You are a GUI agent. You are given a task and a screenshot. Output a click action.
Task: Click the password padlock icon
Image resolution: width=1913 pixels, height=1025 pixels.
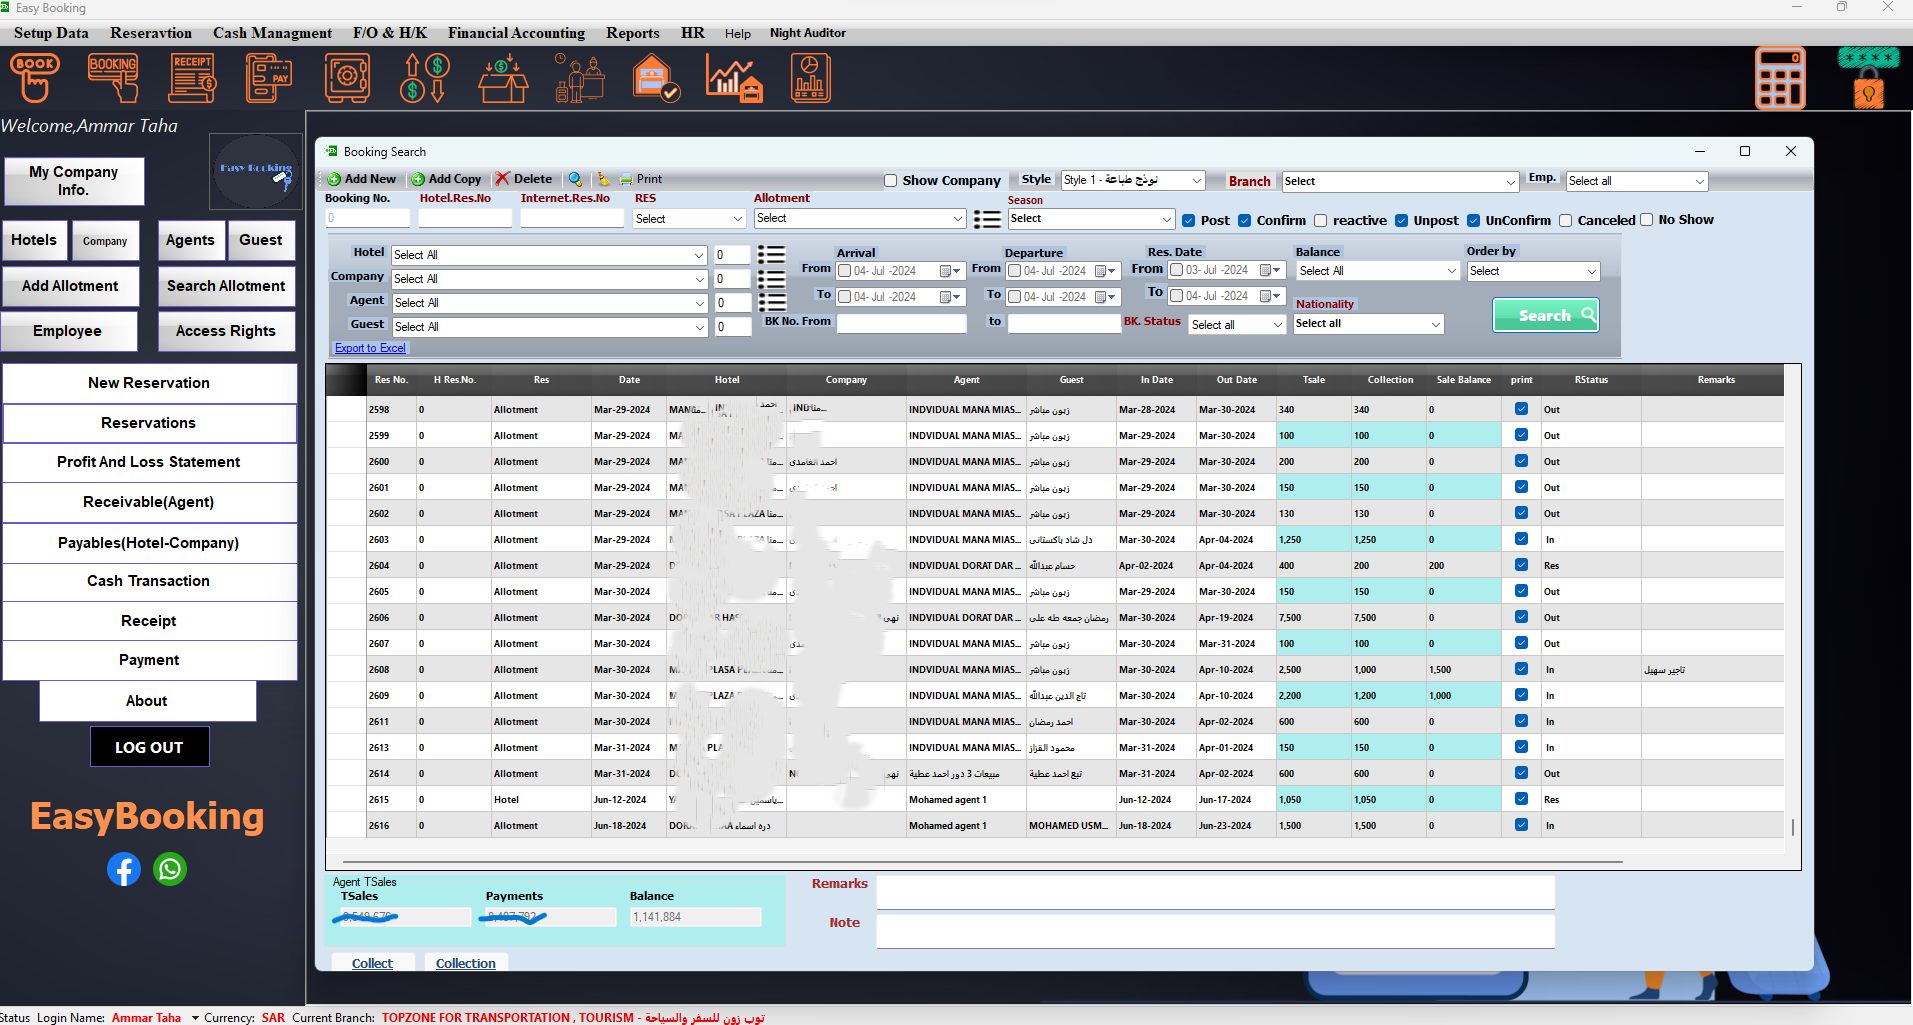click(x=1868, y=78)
